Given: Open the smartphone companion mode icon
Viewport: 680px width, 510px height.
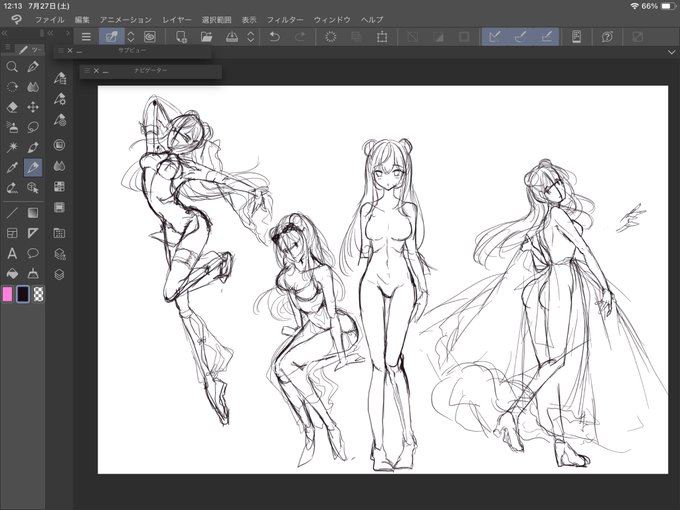Looking at the screenshot, I should [576, 37].
